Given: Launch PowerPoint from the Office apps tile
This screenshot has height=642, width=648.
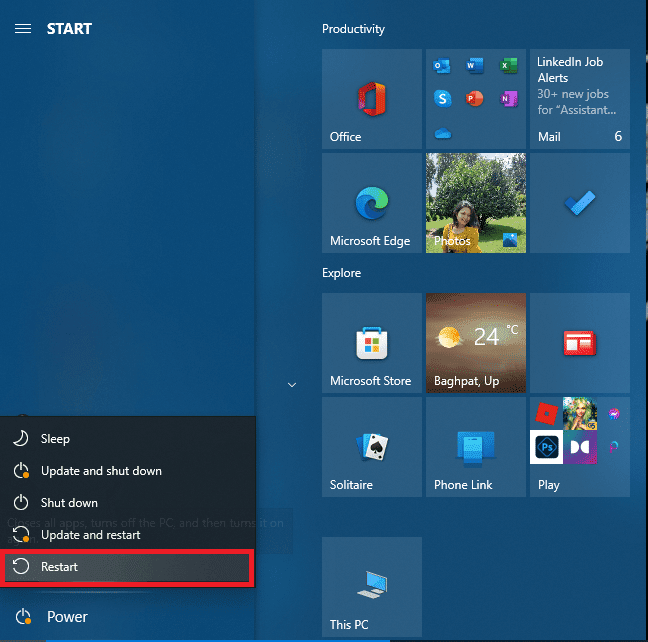Looking at the screenshot, I should coord(475,99).
